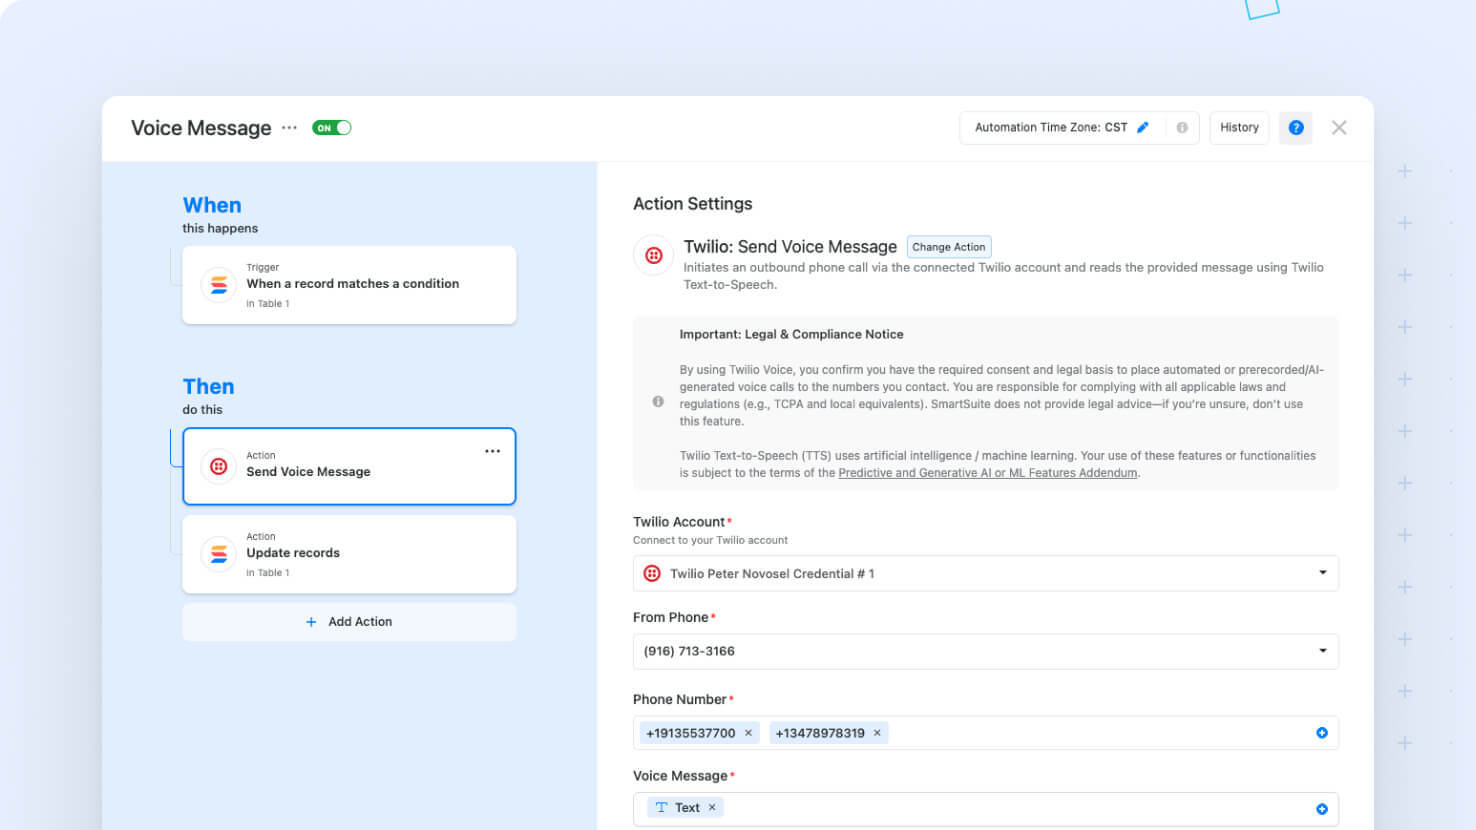This screenshot has height=830, width=1476.
Task: Click the 'Automation Time Zone: CST' label
Action: pyautogui.click(x=1051, y=127)
